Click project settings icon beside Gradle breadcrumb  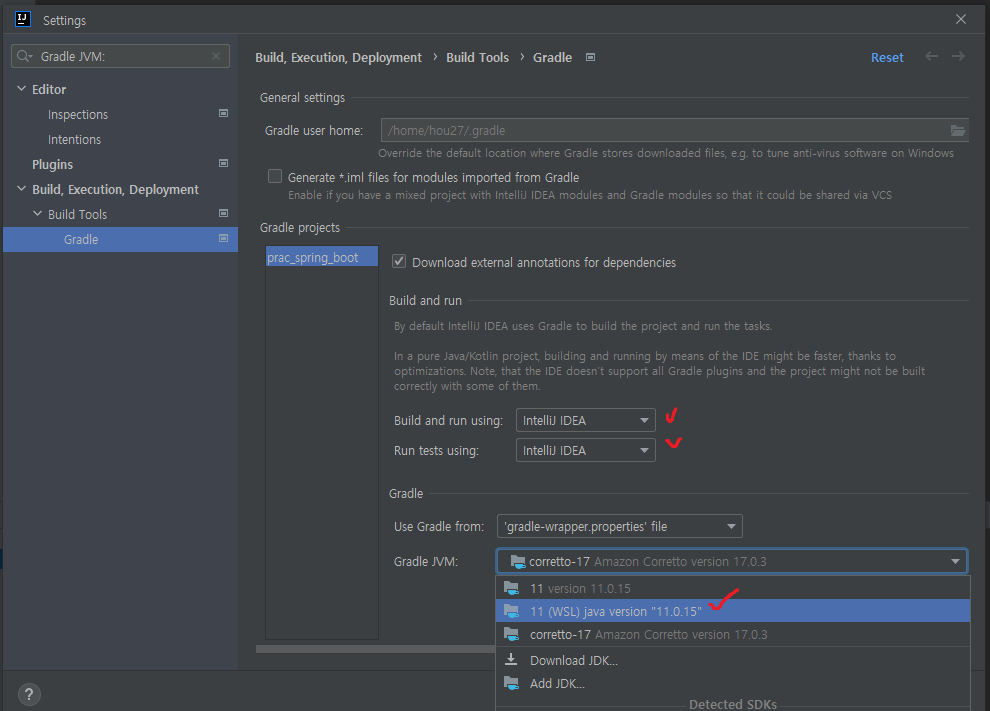(x=590, y=57)
